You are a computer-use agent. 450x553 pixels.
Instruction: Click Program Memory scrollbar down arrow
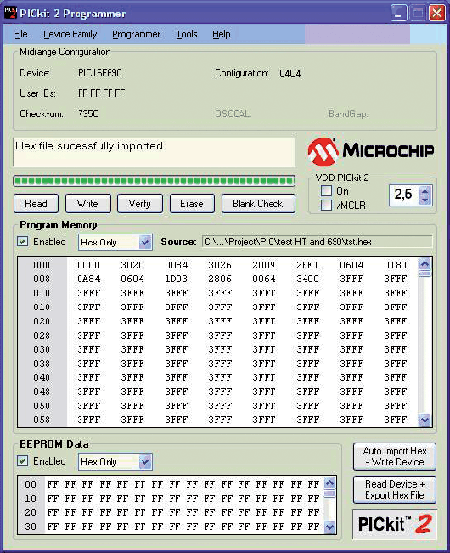[x=425, y=420]
